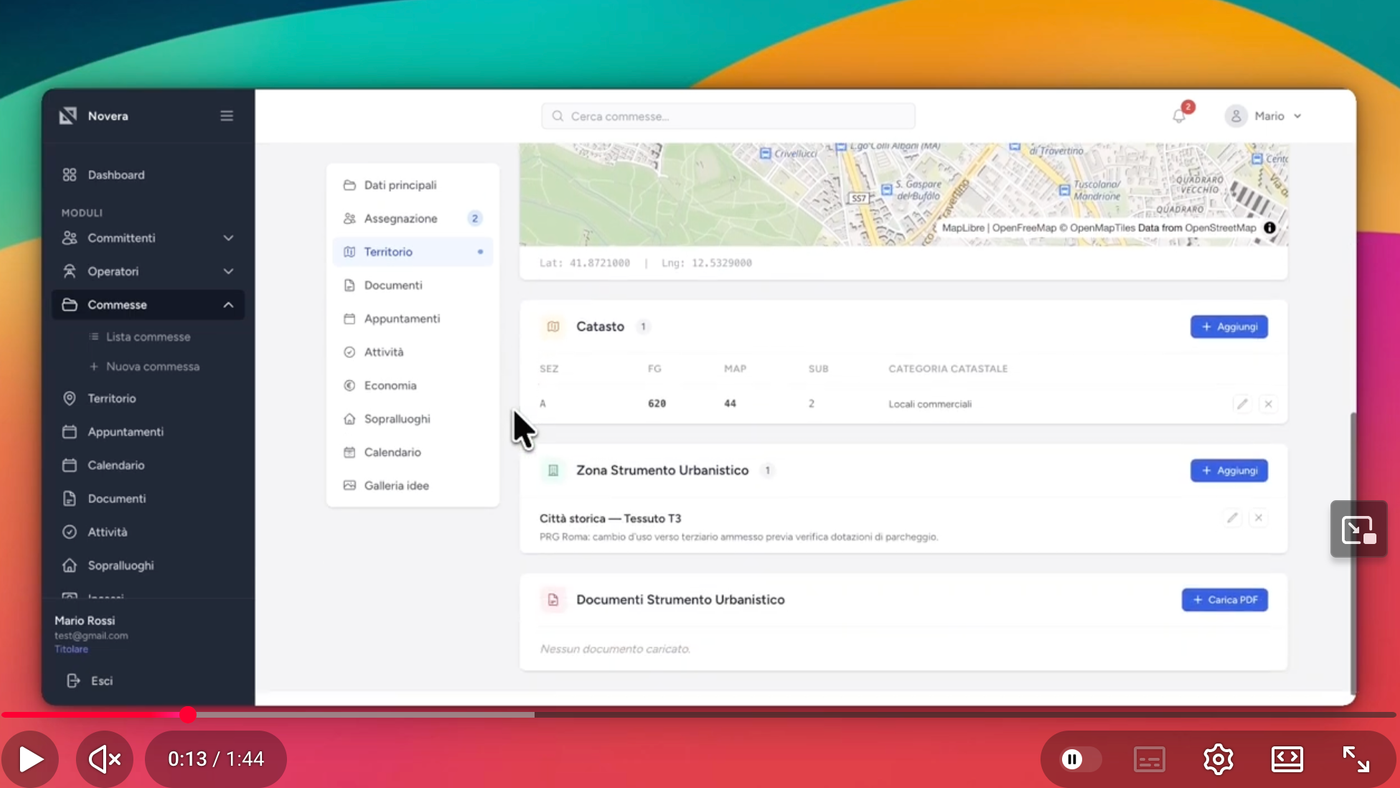Open Territorio in the left sidebar

click(x=148, y=398)
